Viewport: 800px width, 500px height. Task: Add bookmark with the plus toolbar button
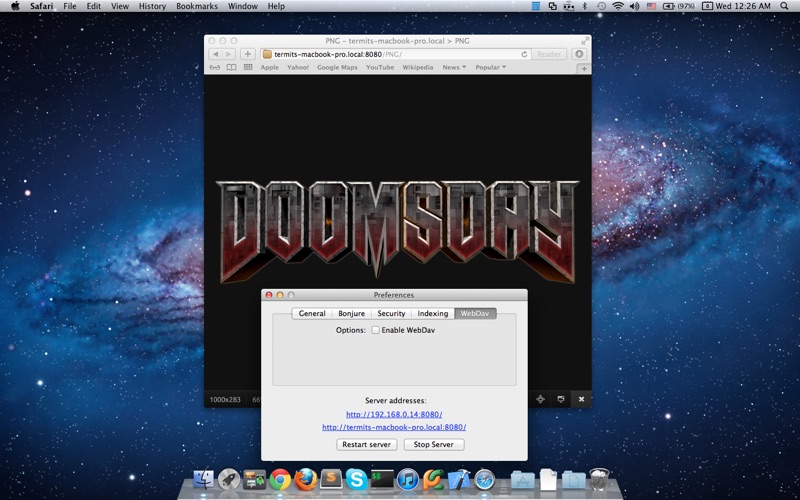click(x=247, y=54)
